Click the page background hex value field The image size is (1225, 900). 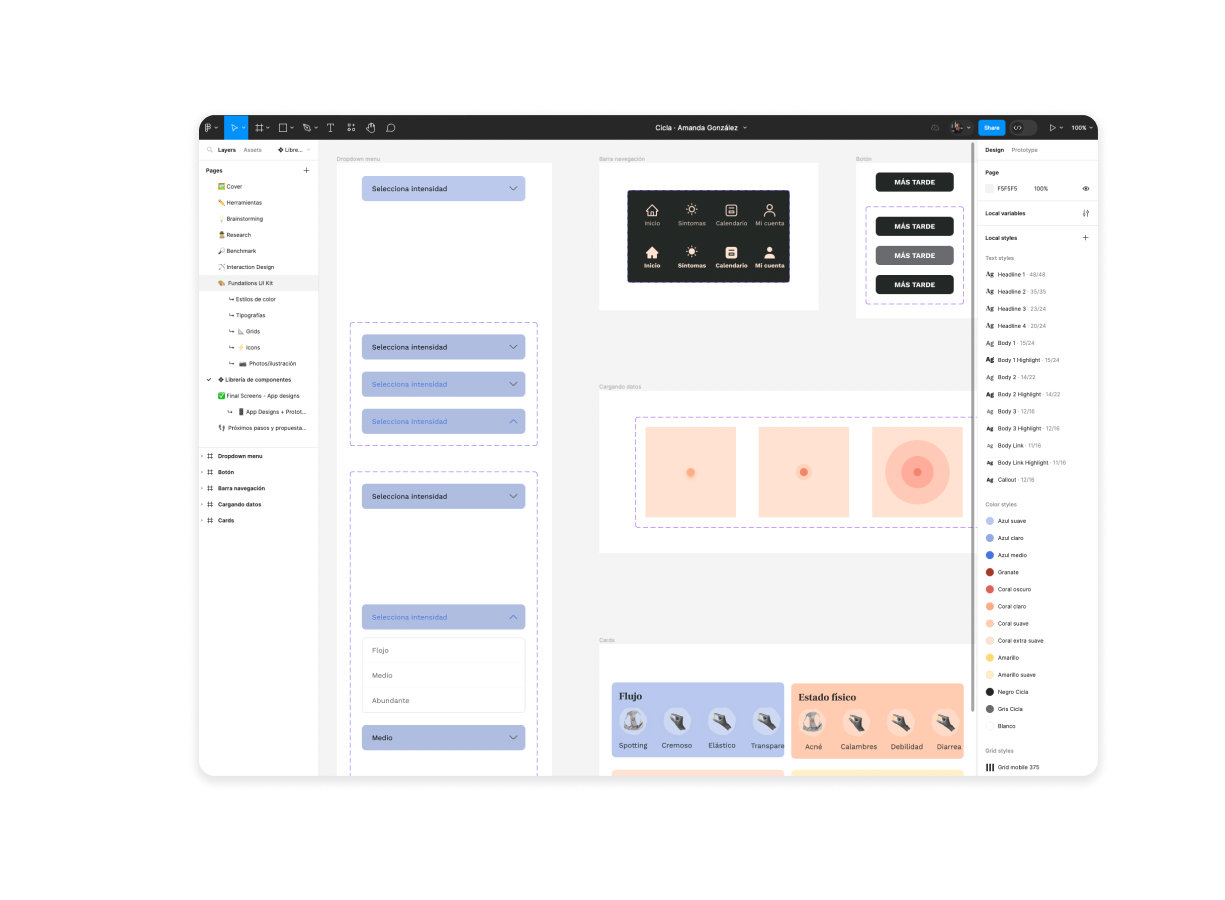(1007, 188)
